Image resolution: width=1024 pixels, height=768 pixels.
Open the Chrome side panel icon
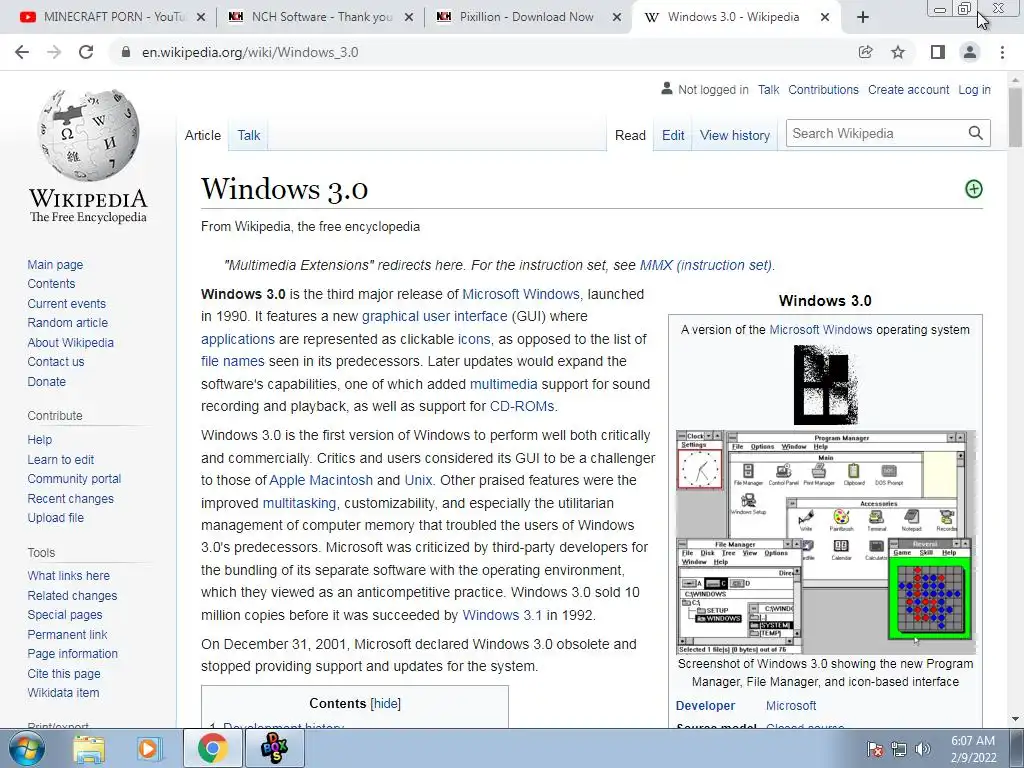tap(938, 52)
